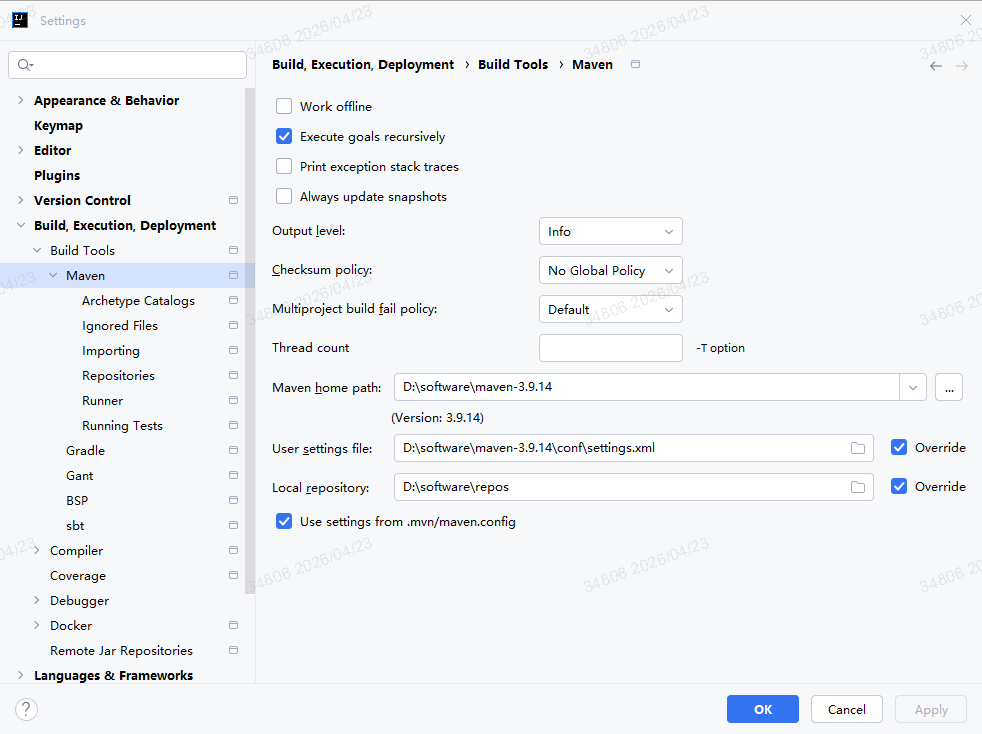Click project icon on Importing row

tap(234, 351)
